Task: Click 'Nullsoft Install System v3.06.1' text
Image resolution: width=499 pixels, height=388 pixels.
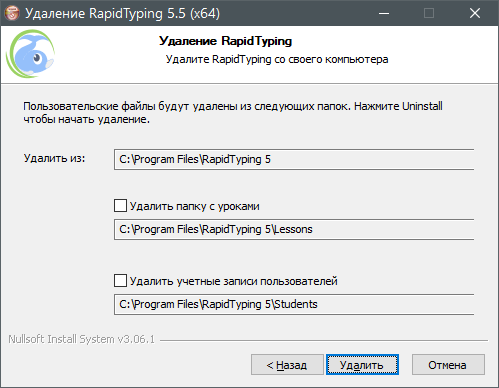Action: (82, 339)
